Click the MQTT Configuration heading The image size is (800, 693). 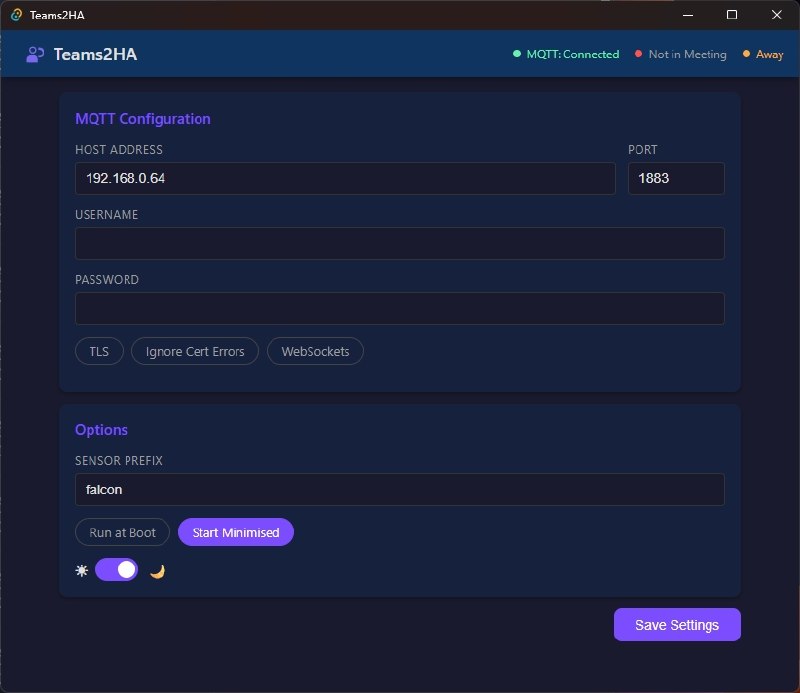coord(143,119)
